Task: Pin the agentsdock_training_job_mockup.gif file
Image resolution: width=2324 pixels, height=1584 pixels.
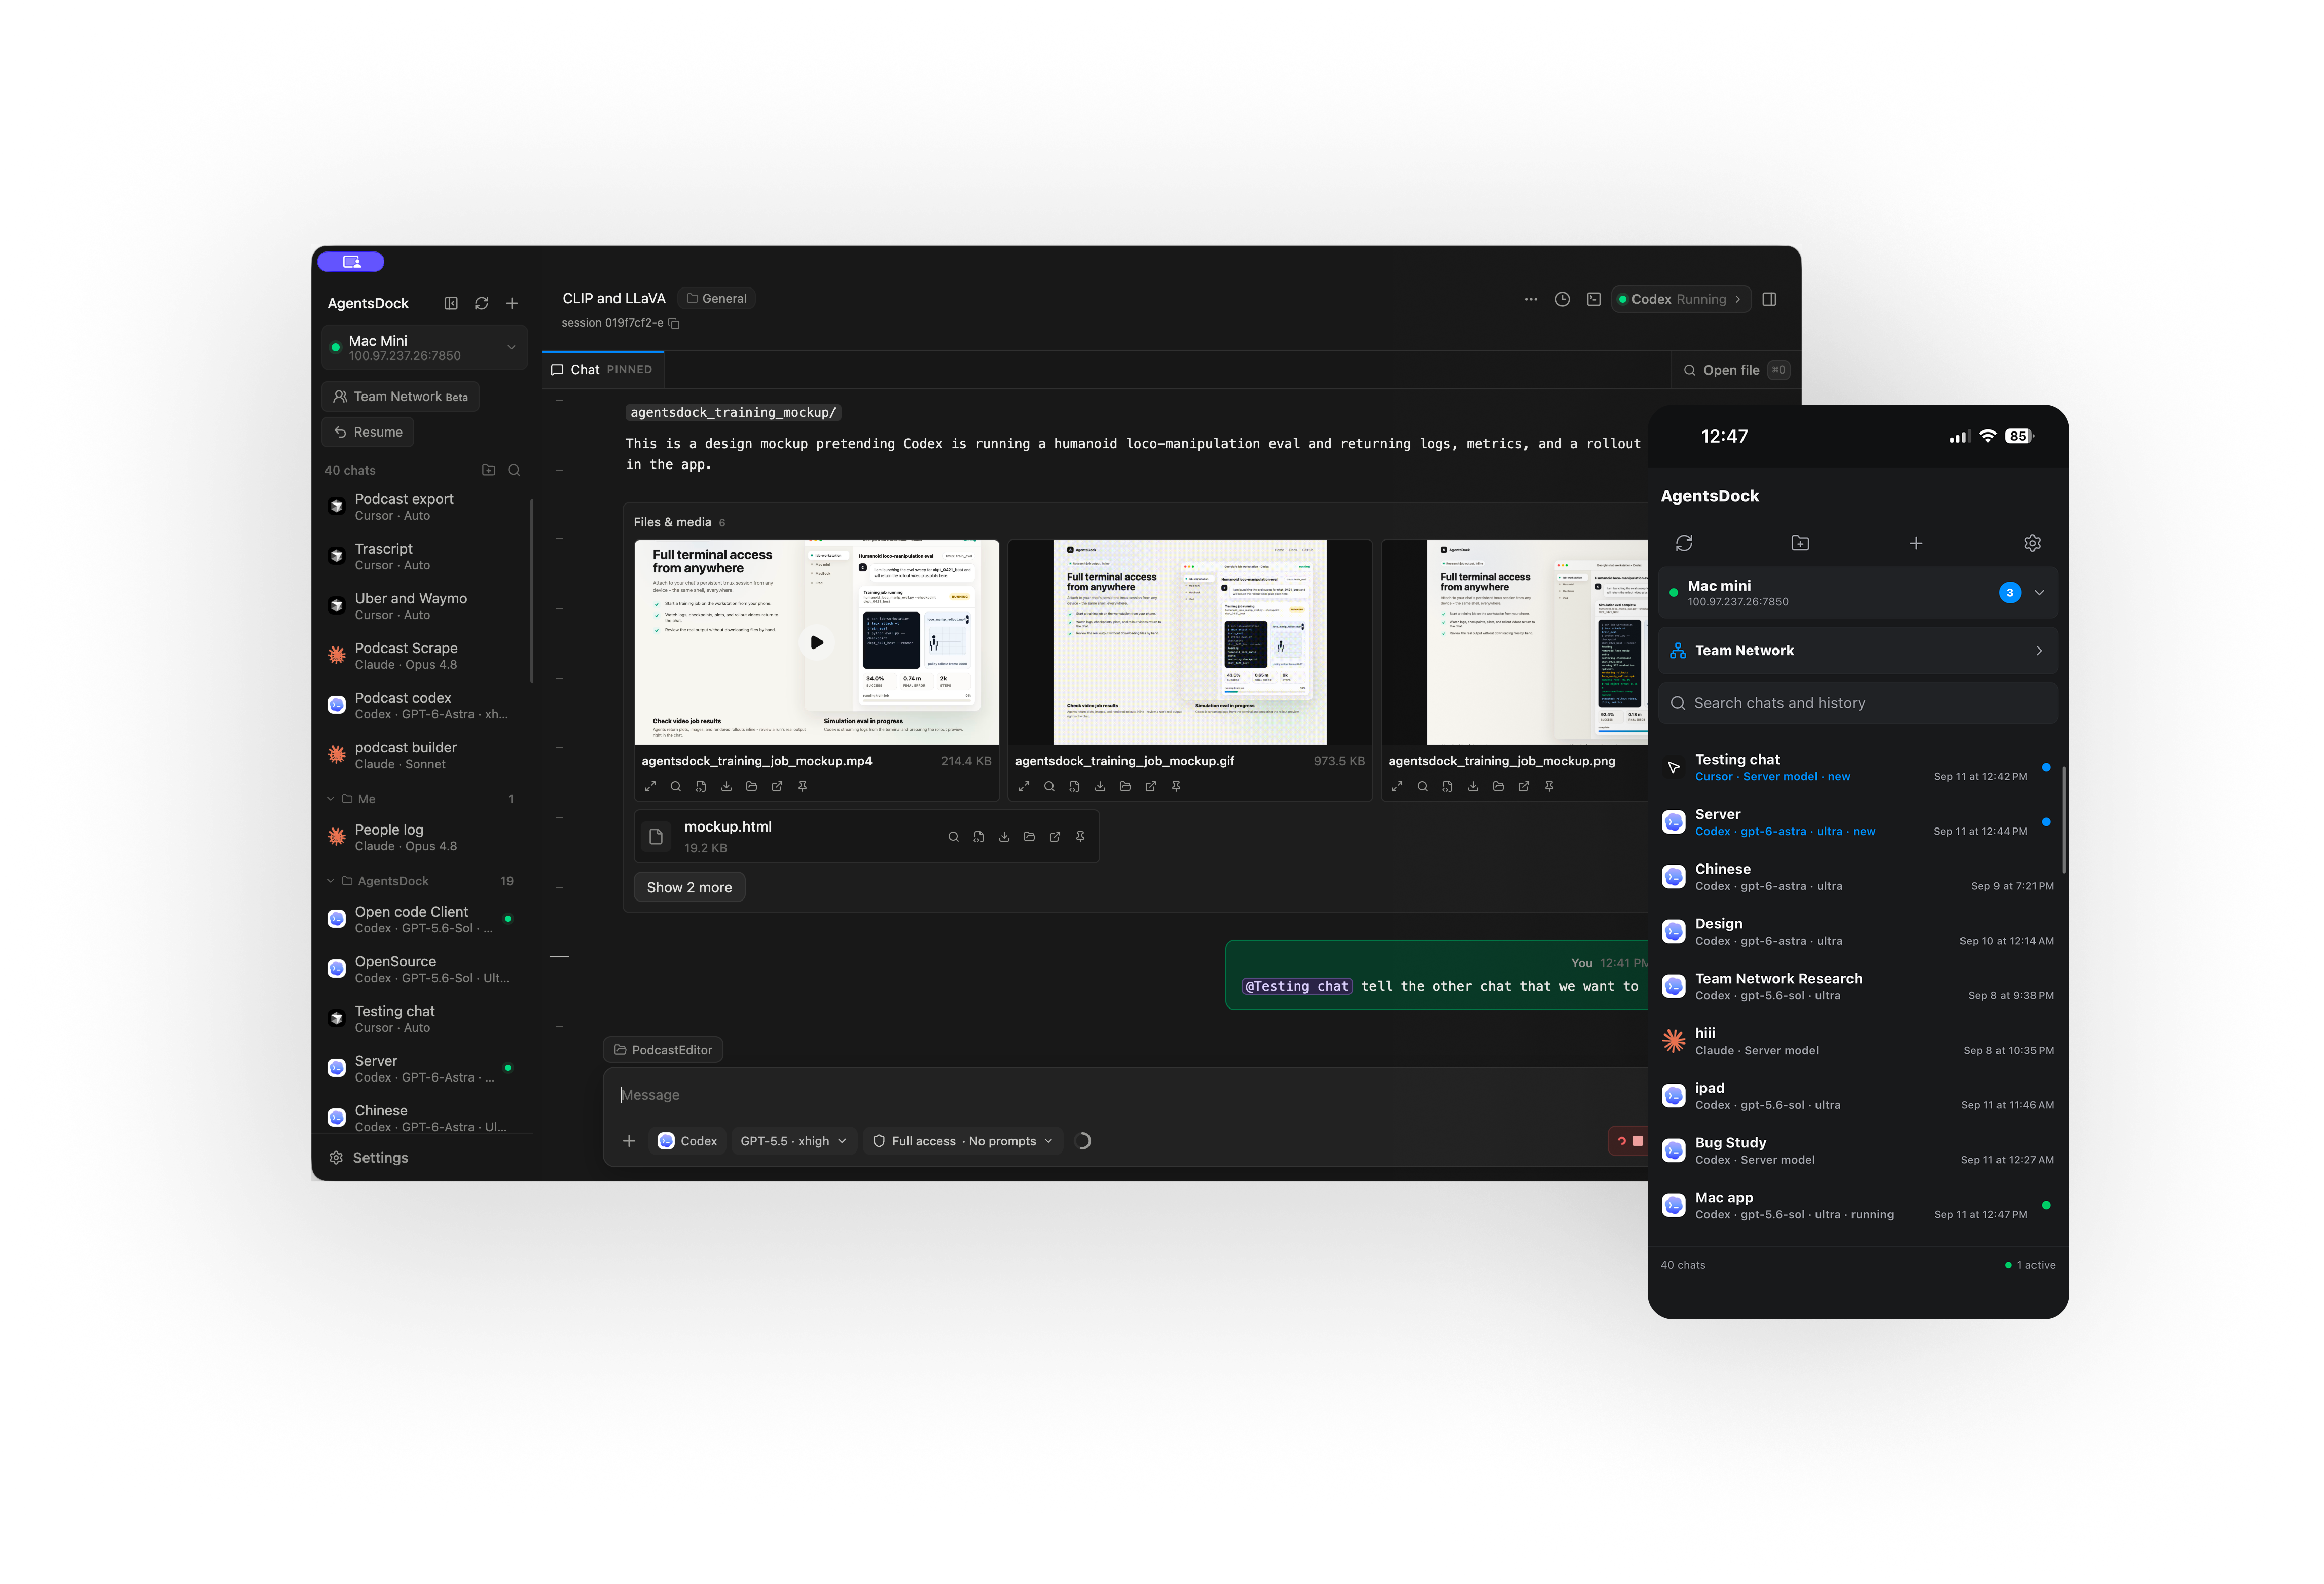Action: (1176, 787)
